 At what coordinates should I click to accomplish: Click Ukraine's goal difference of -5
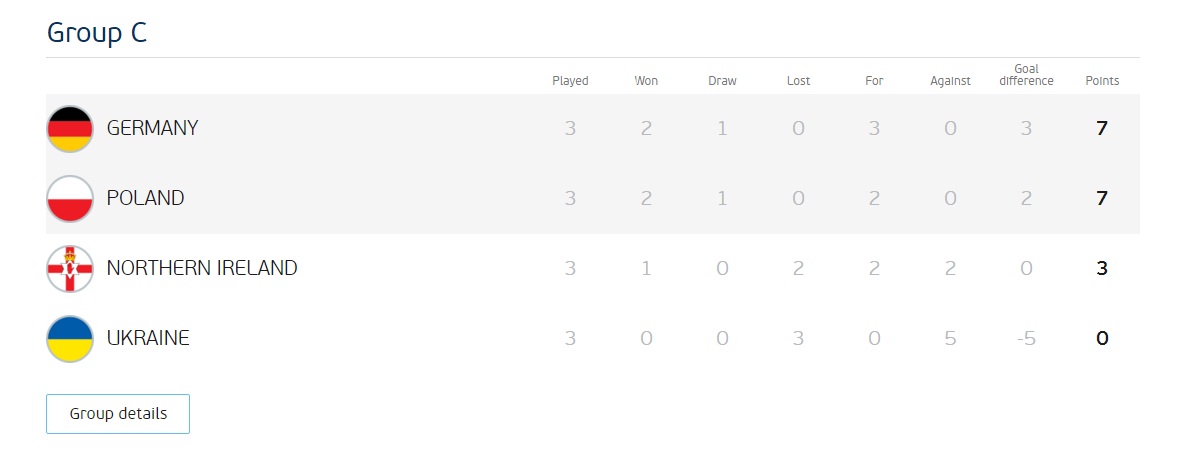[x=1026, y=338]
